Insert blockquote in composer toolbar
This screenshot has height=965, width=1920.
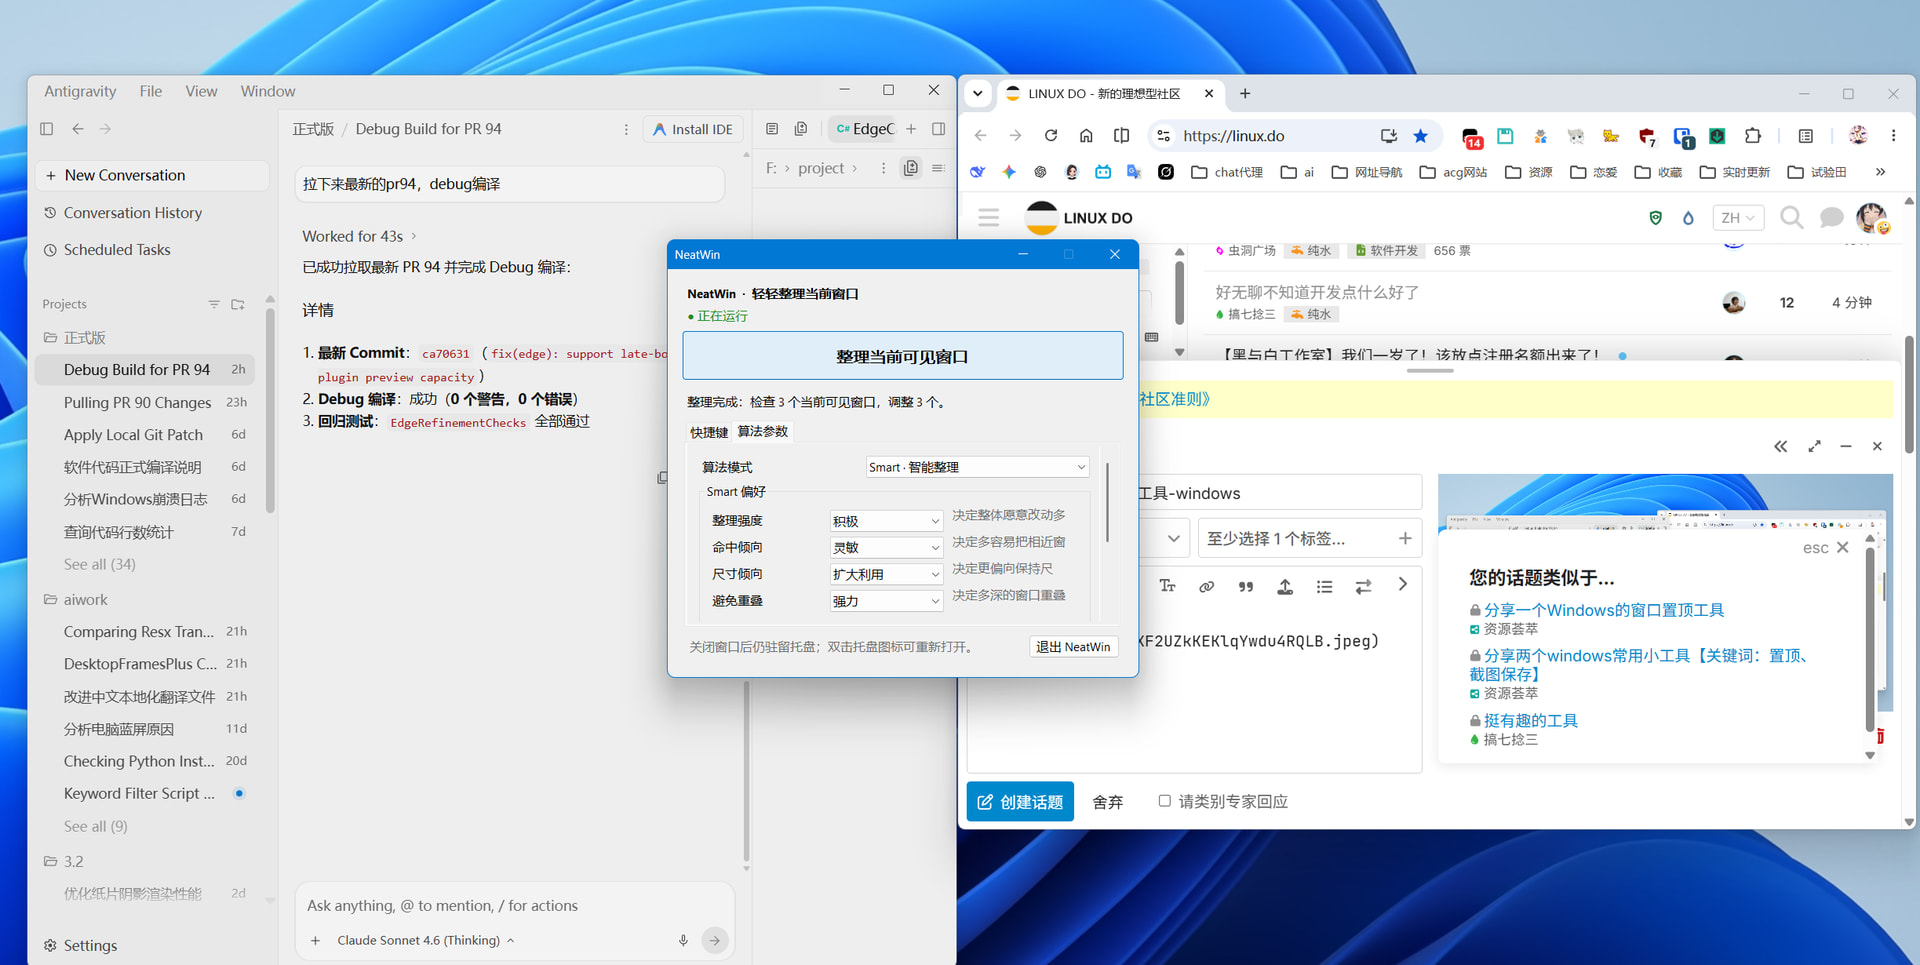coord(1245,586)
